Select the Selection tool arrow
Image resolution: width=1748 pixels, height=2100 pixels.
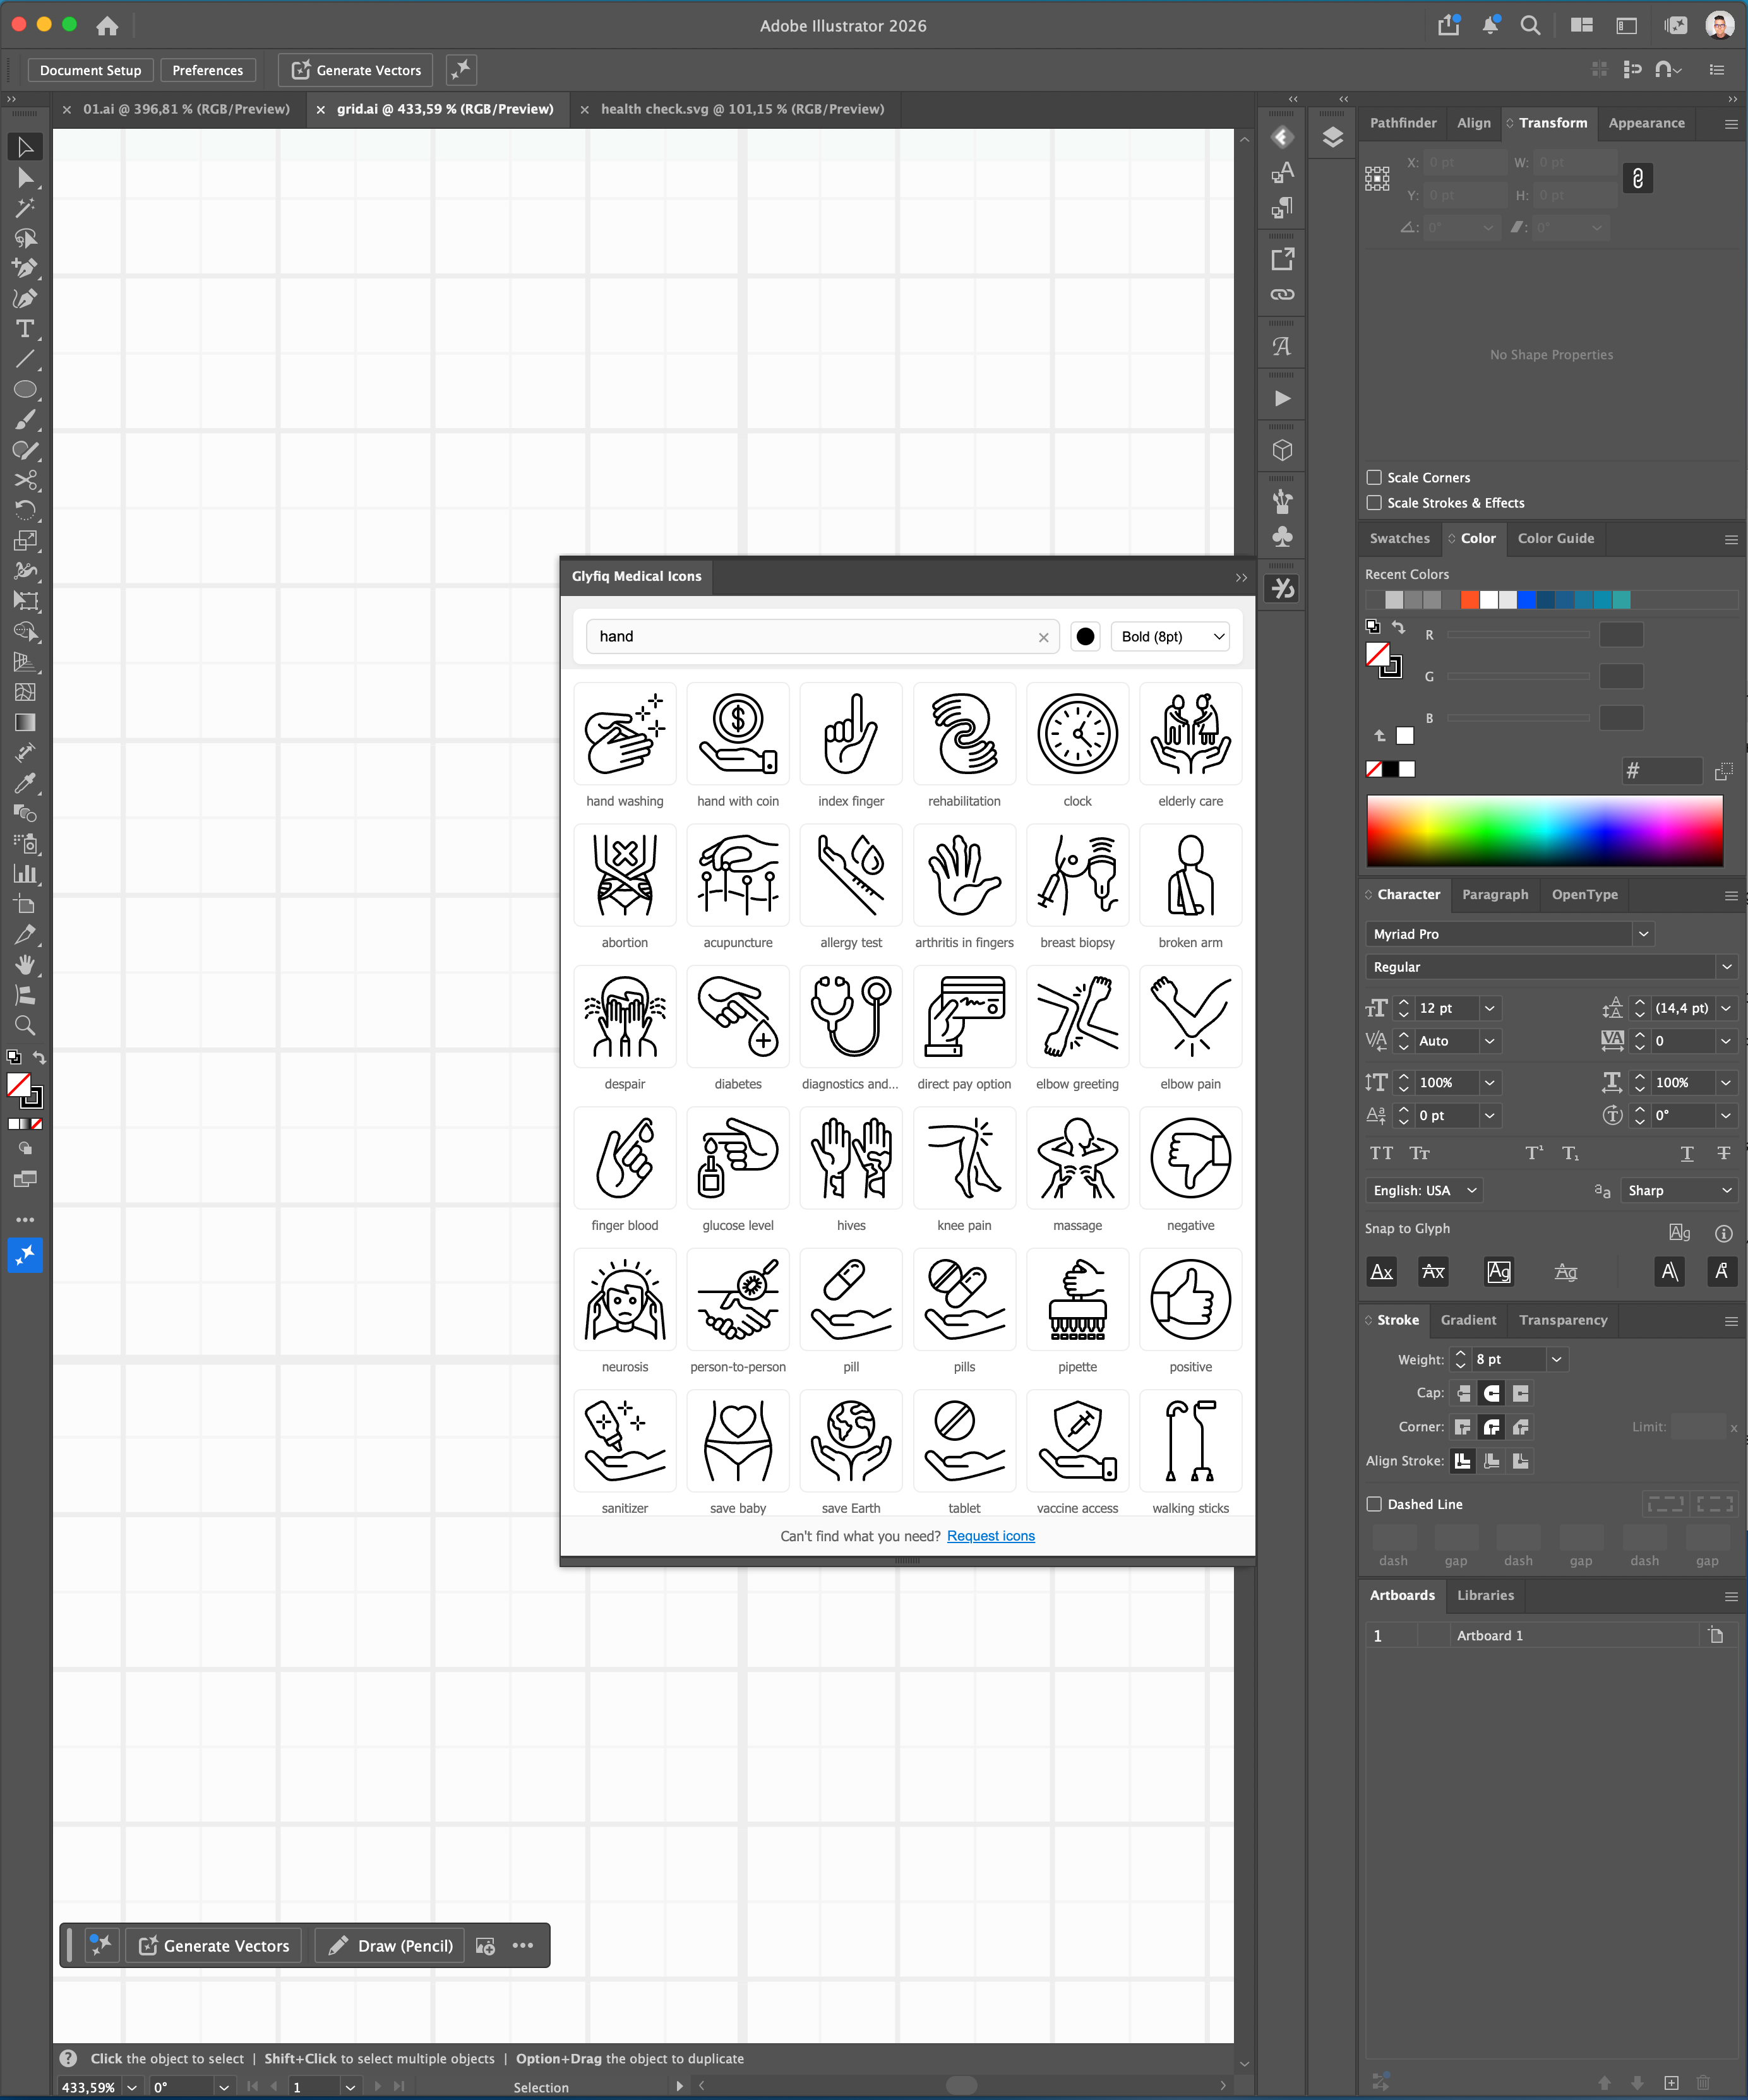25,147
